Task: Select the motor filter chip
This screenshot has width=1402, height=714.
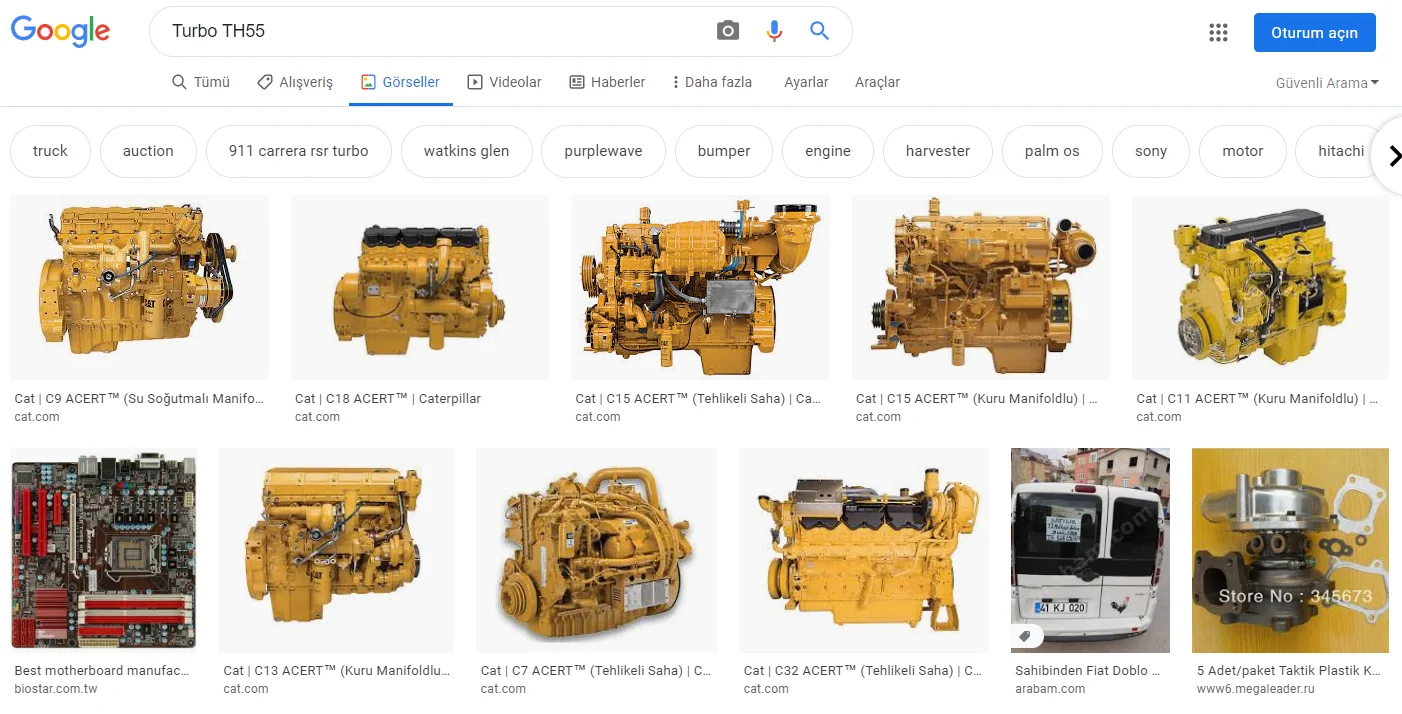Action: coord(1243,151)
